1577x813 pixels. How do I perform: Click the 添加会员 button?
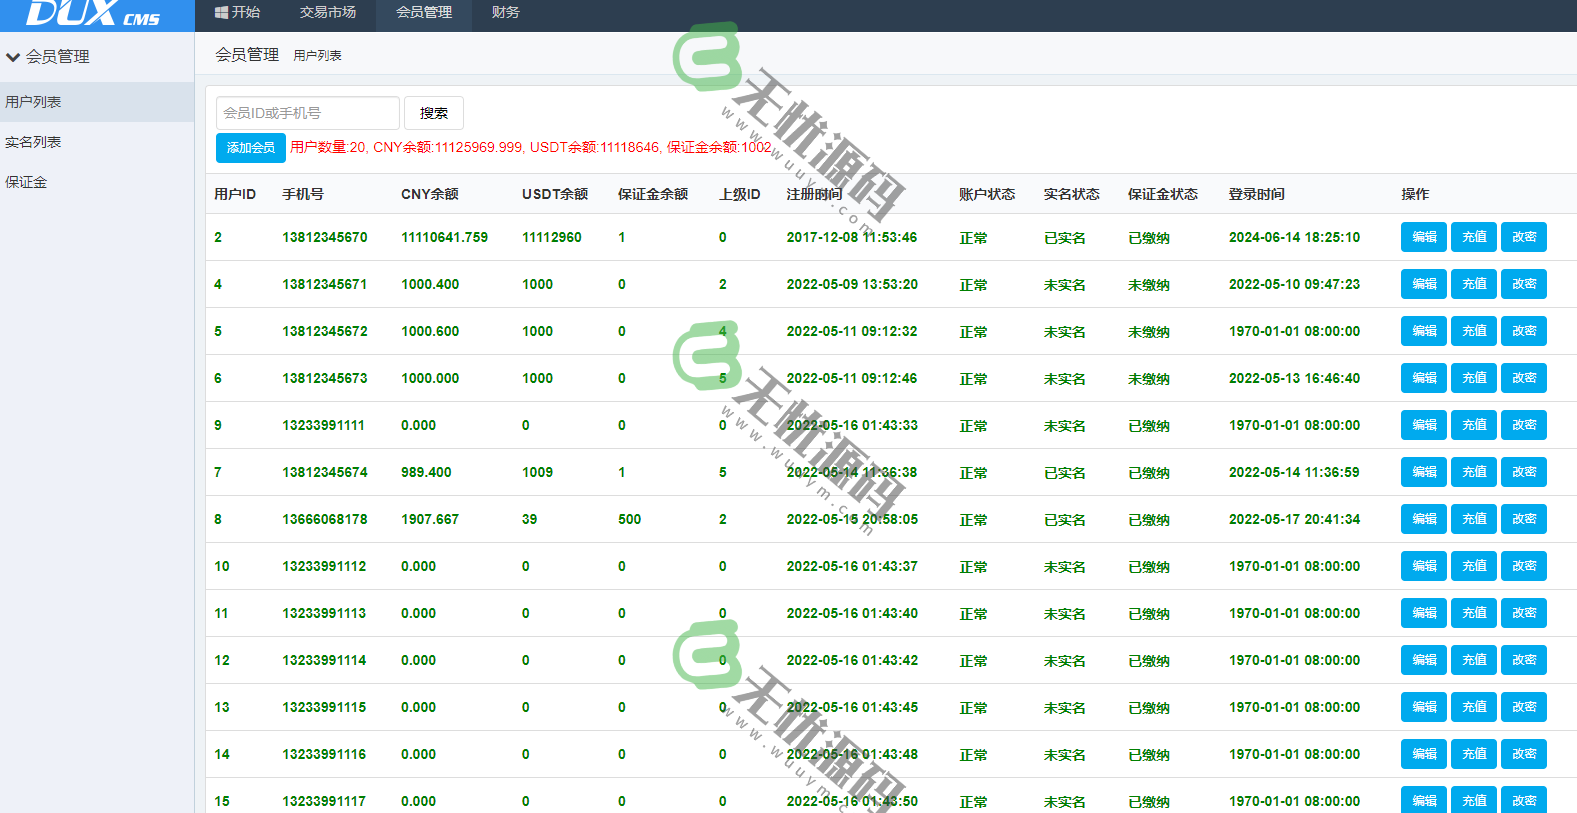(x=251, y=148)
